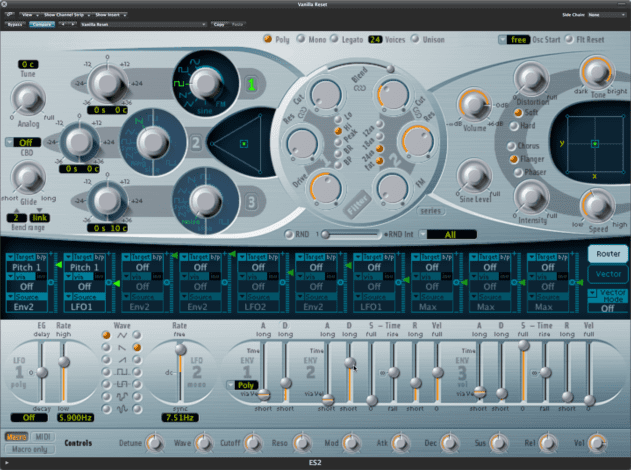
Task: Click the RND Int horizontal slider
Action: point(350,234)
